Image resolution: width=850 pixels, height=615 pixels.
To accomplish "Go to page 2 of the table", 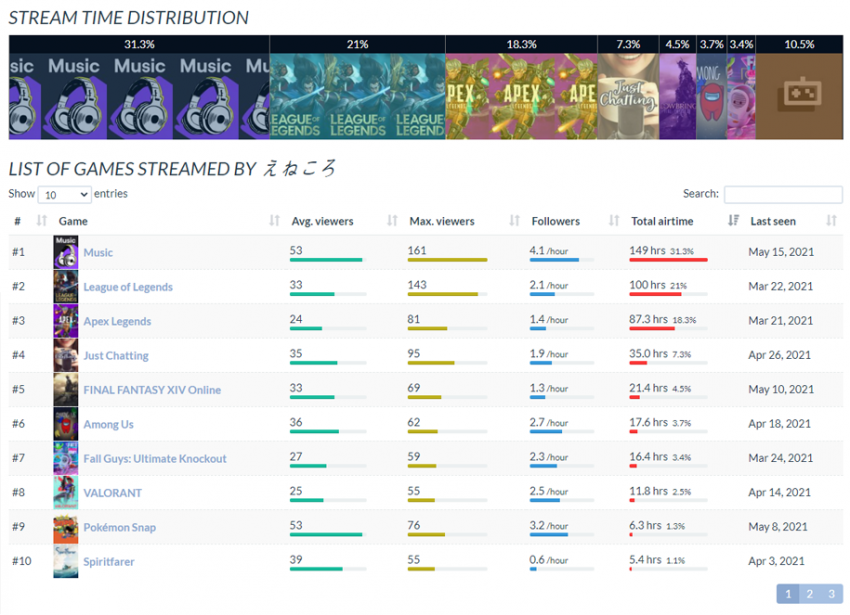I will [x=809, y=594].
